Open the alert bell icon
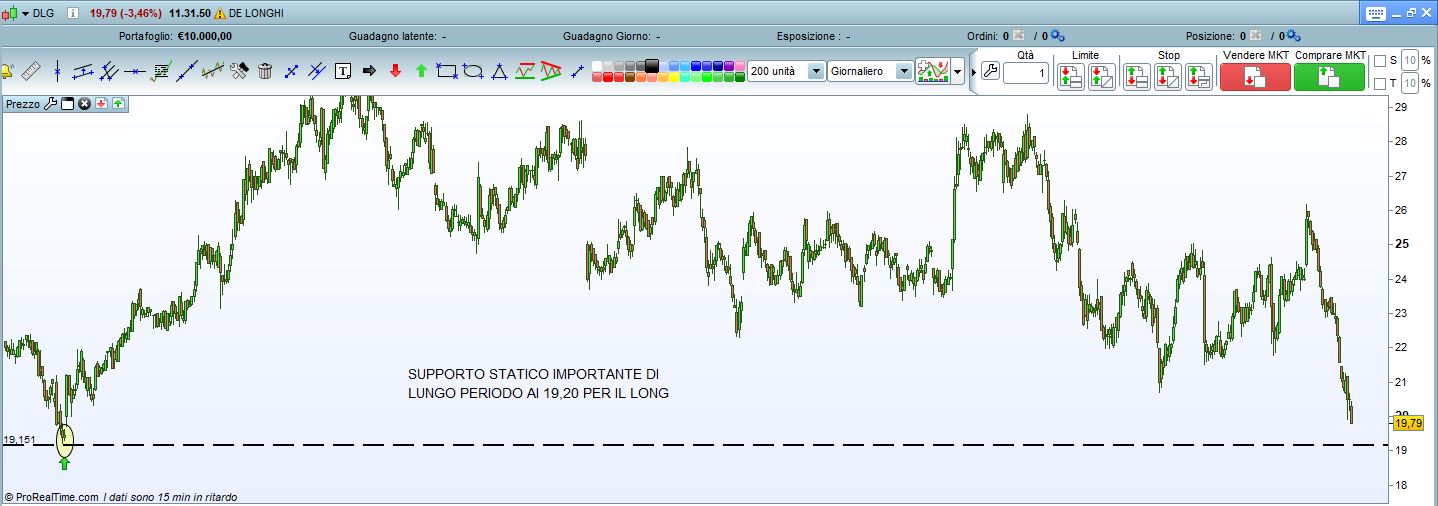Image resolution: width=1438 pixels, height=506 pixels. [6, 71]
